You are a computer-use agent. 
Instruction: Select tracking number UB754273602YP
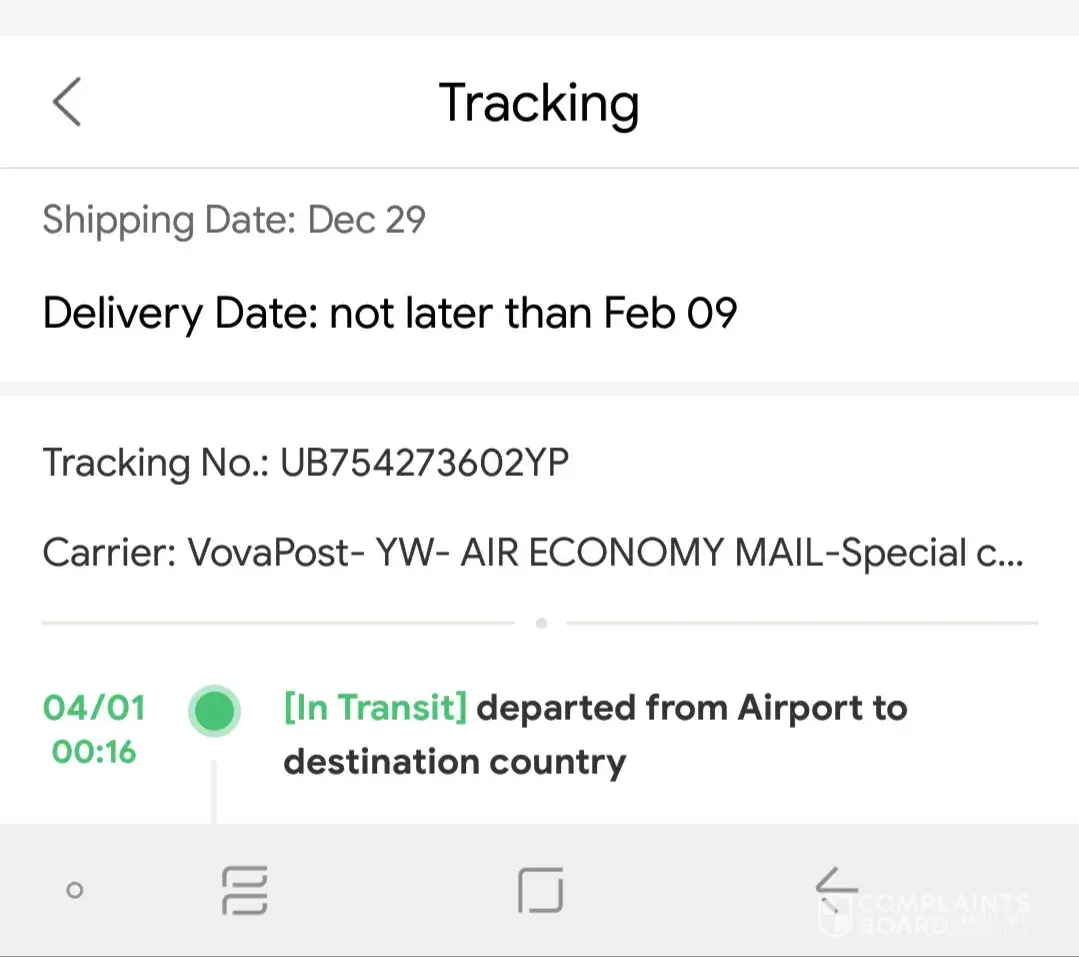(x=425, y=463)
